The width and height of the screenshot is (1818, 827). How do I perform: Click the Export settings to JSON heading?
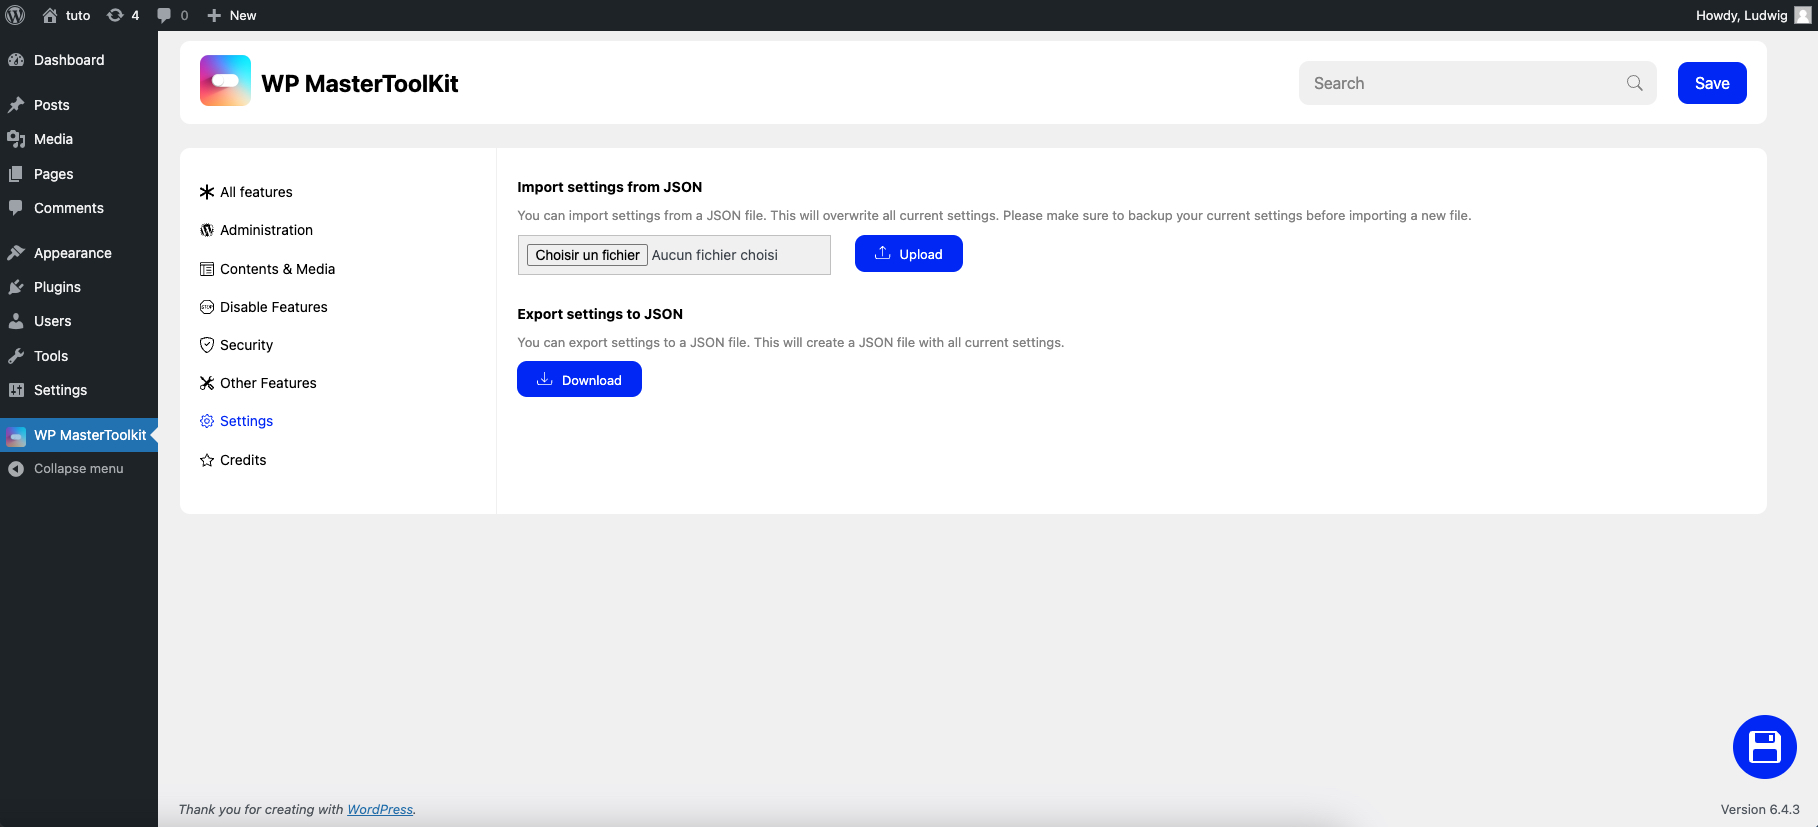600,314
